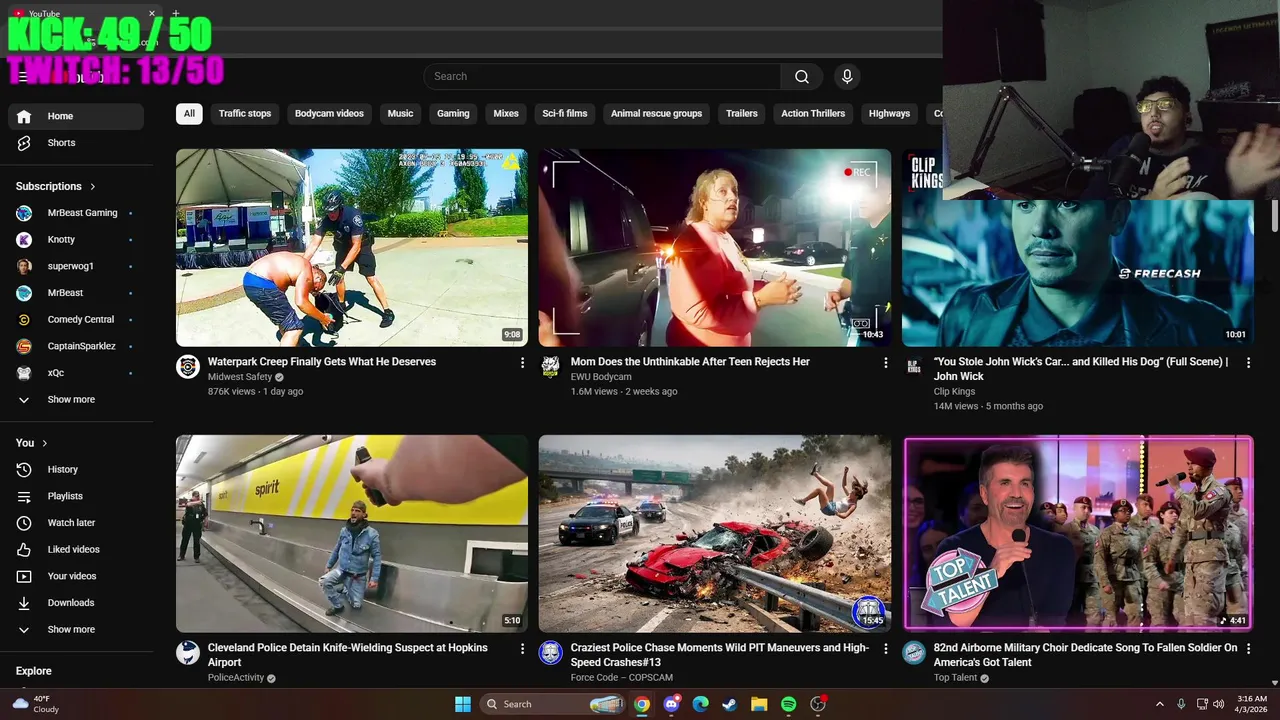Viewport: 1280px width, 720px height.
Task: Open the red car crash thumbnail
Action: (x=715, y=533)
